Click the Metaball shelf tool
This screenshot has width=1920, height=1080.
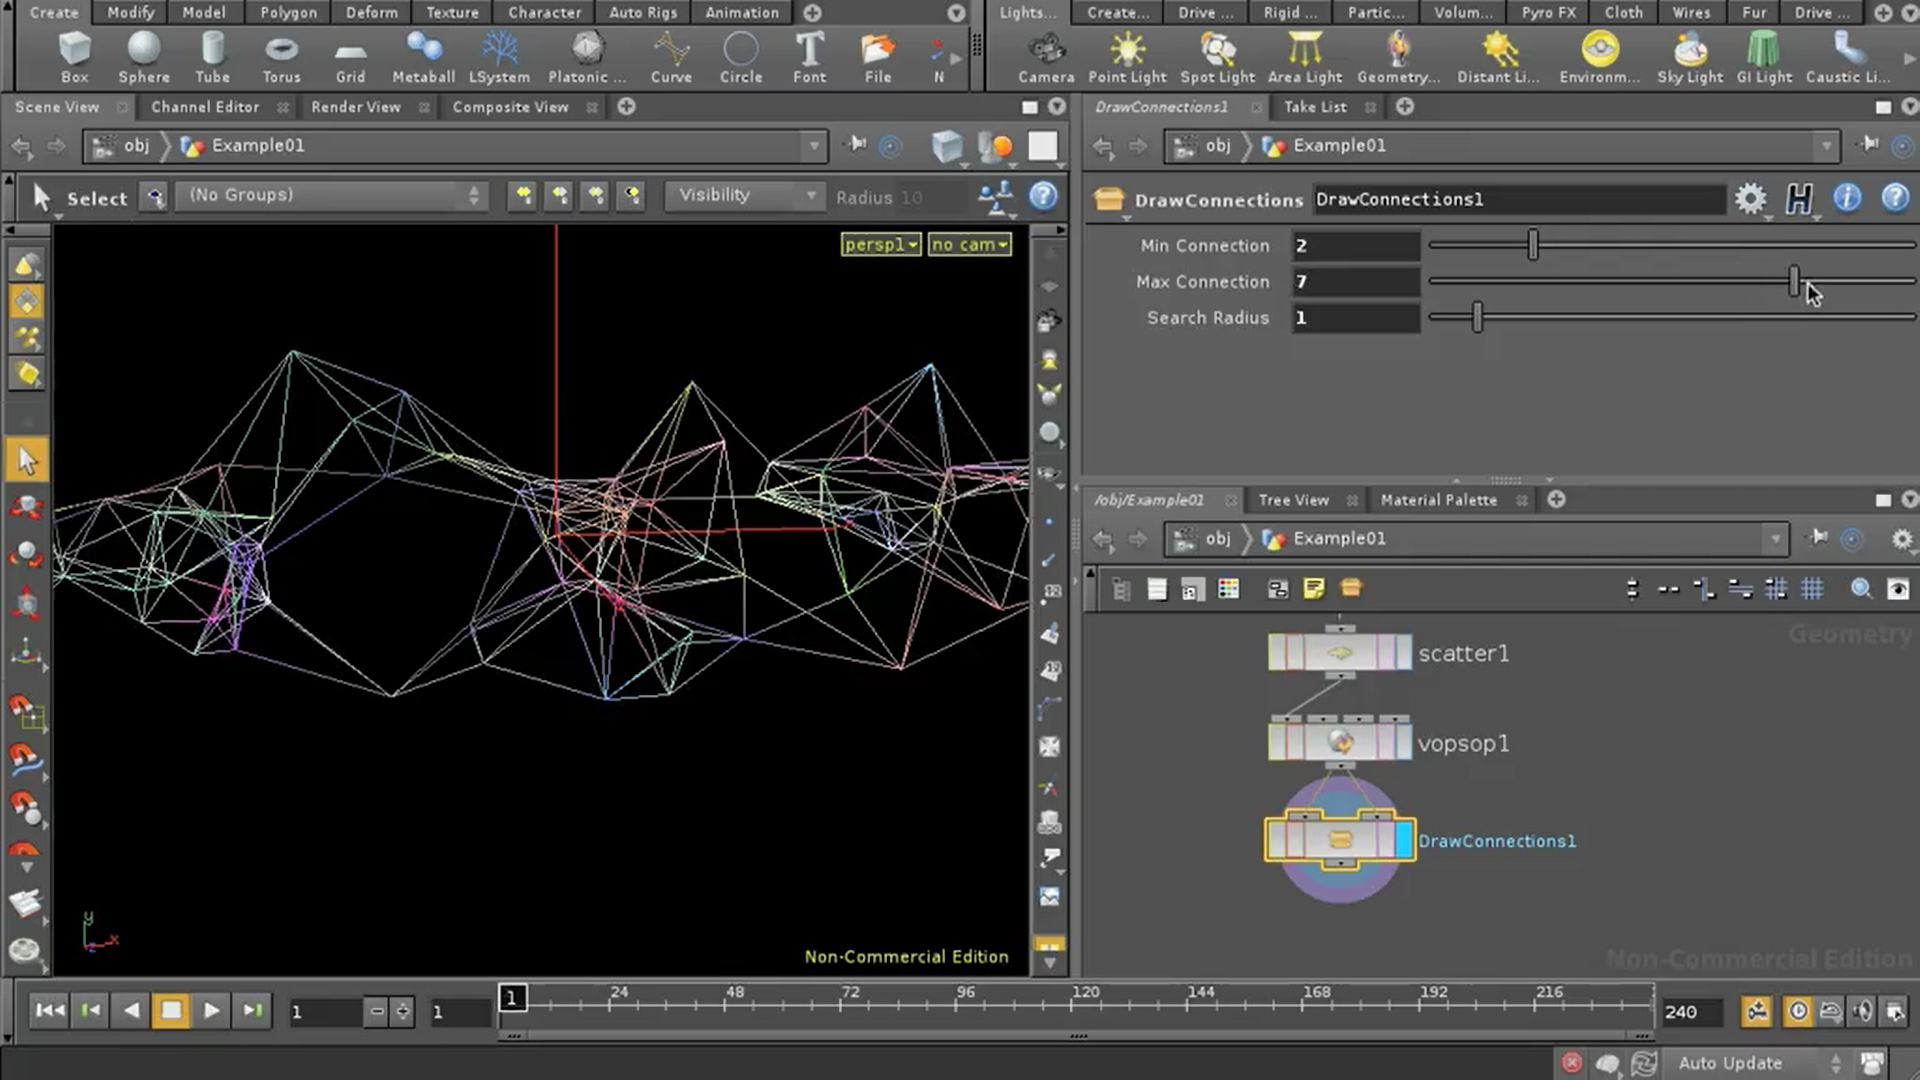(423, 57)
